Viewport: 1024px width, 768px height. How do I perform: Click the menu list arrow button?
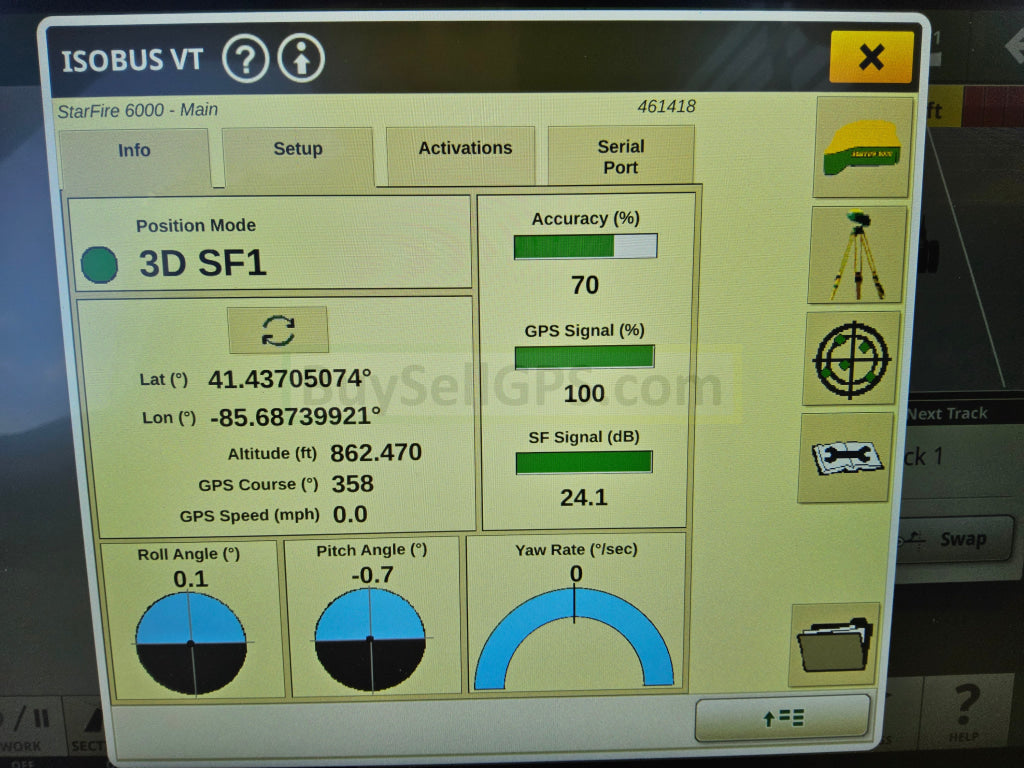782,718
